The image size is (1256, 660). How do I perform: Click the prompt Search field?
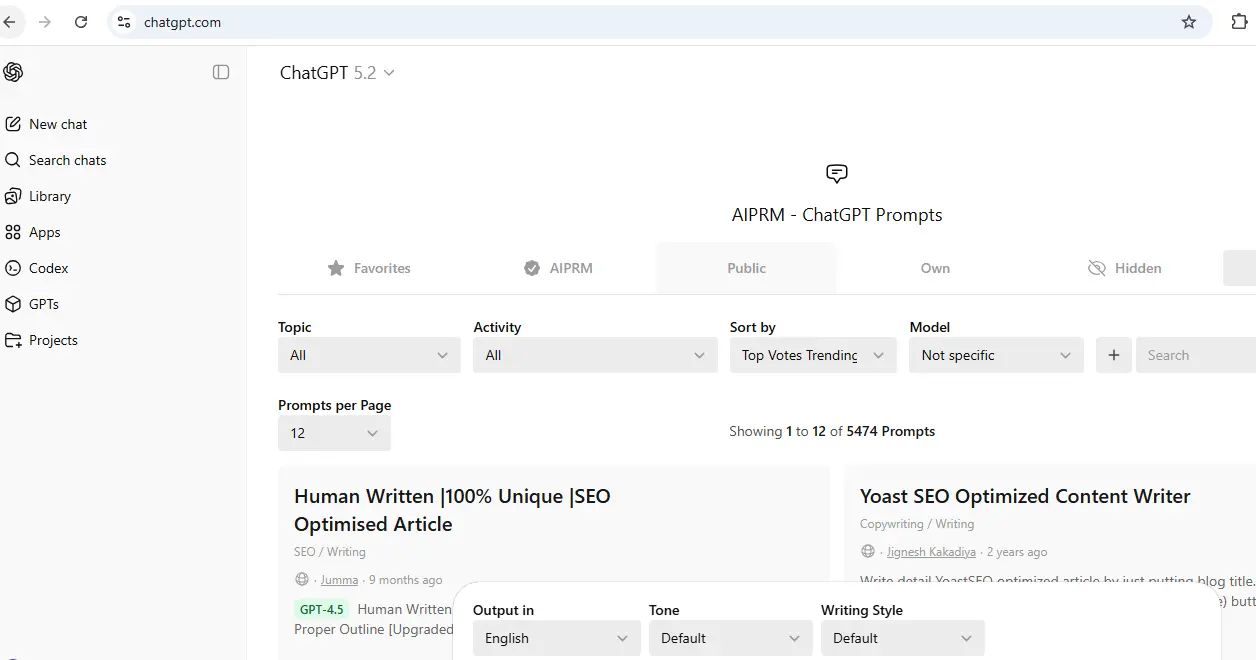[x=1196, y=355]
